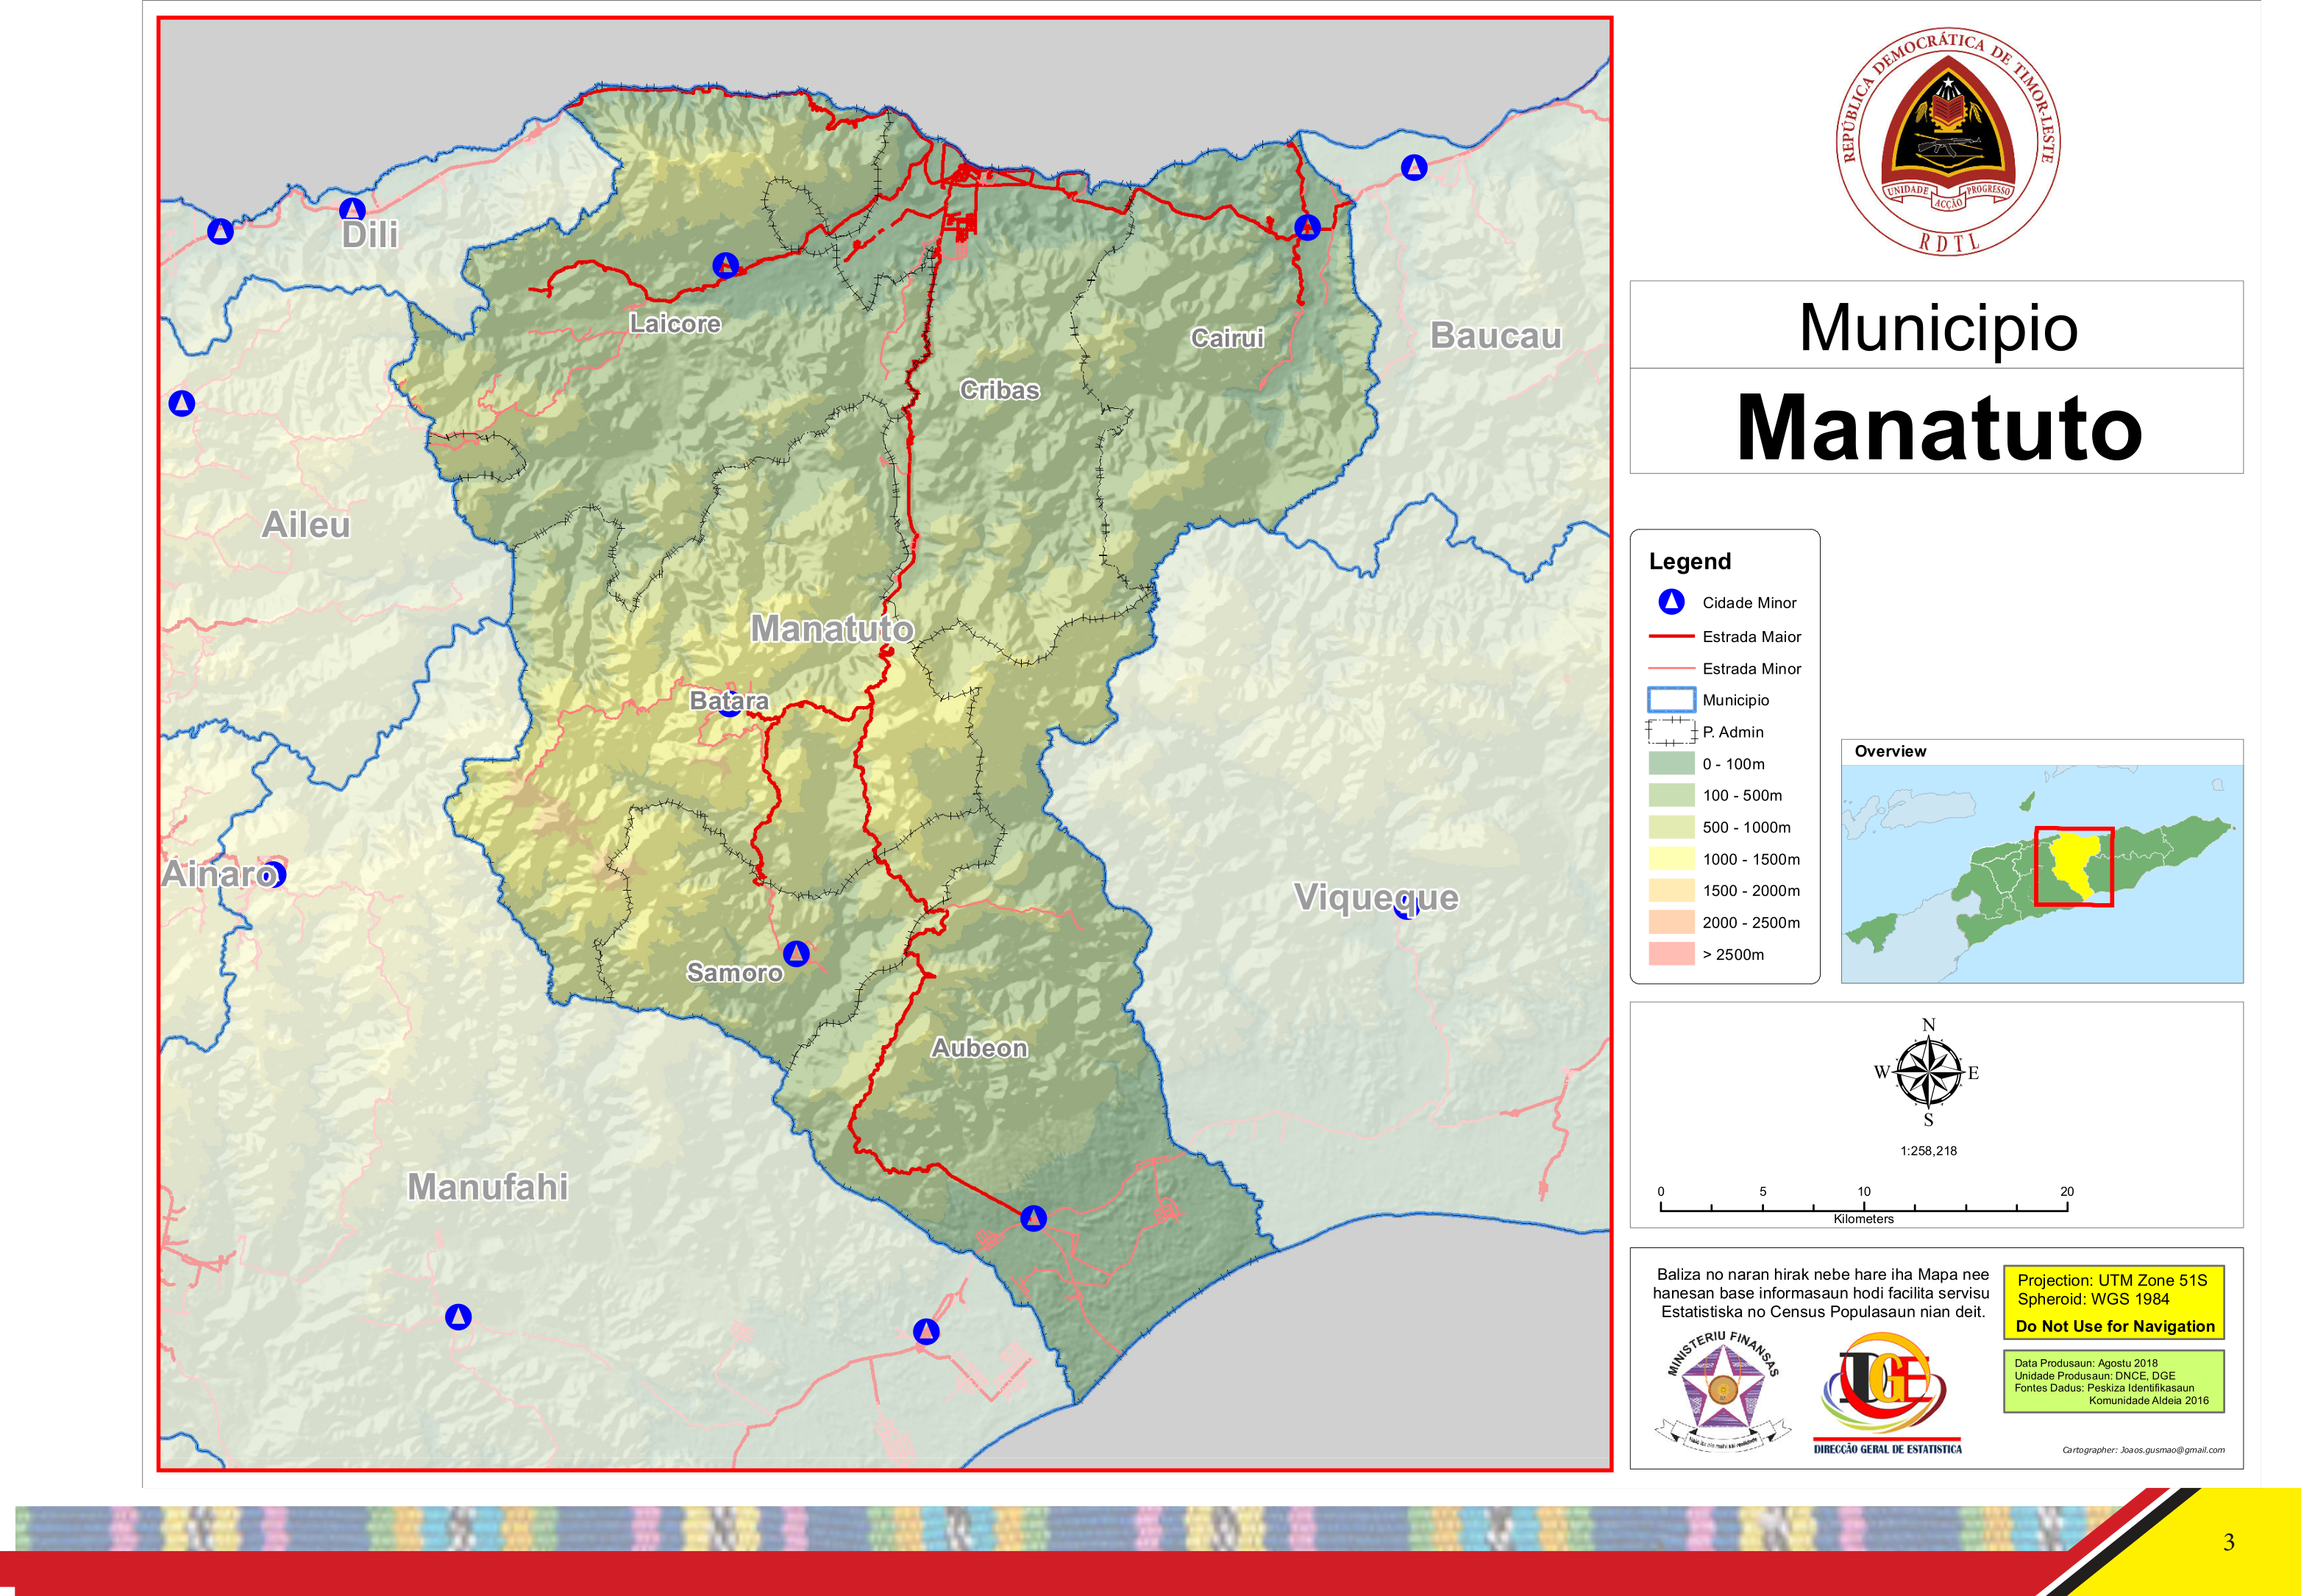Click the blue triangle marker in the legend
Image resolution: width=2301 pixels, height=1596 pixels.
(x=1671, y=601)
